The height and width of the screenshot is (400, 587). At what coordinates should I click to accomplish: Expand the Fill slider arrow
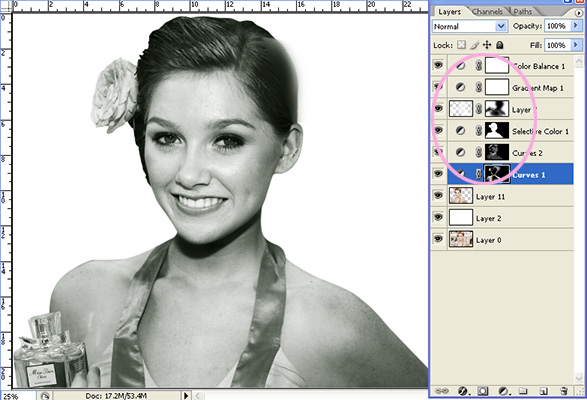[x=576, y=45]
